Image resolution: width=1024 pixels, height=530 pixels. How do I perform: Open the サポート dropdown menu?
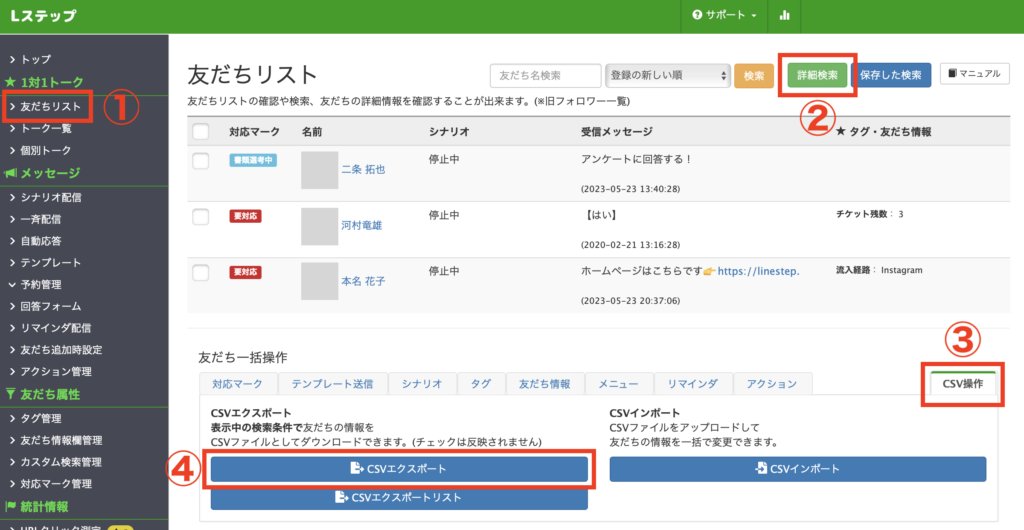point(724,16)
